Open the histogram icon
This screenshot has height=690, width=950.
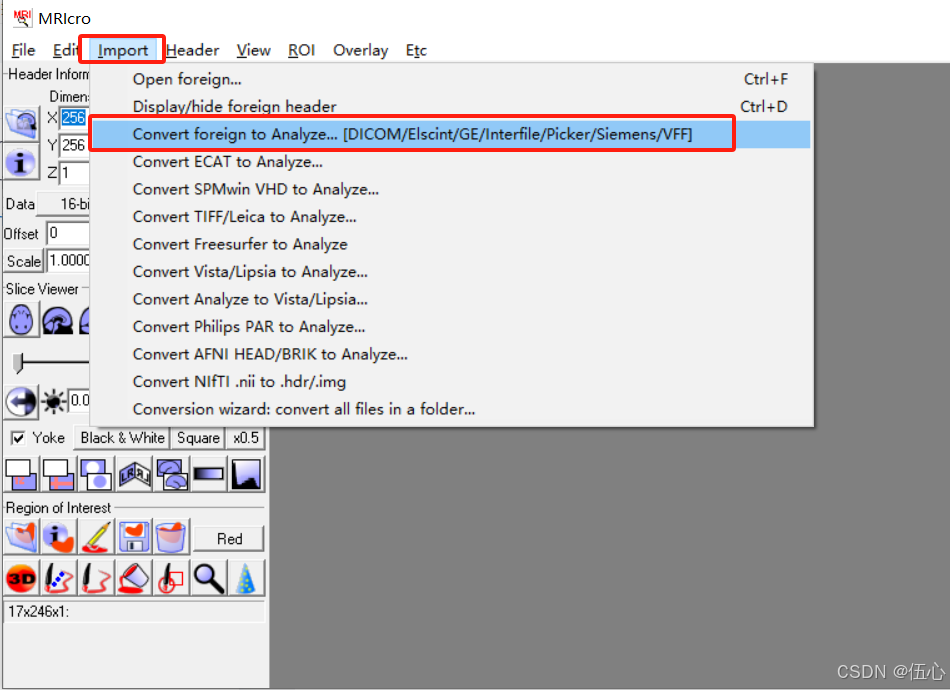[x=247, y=474]
